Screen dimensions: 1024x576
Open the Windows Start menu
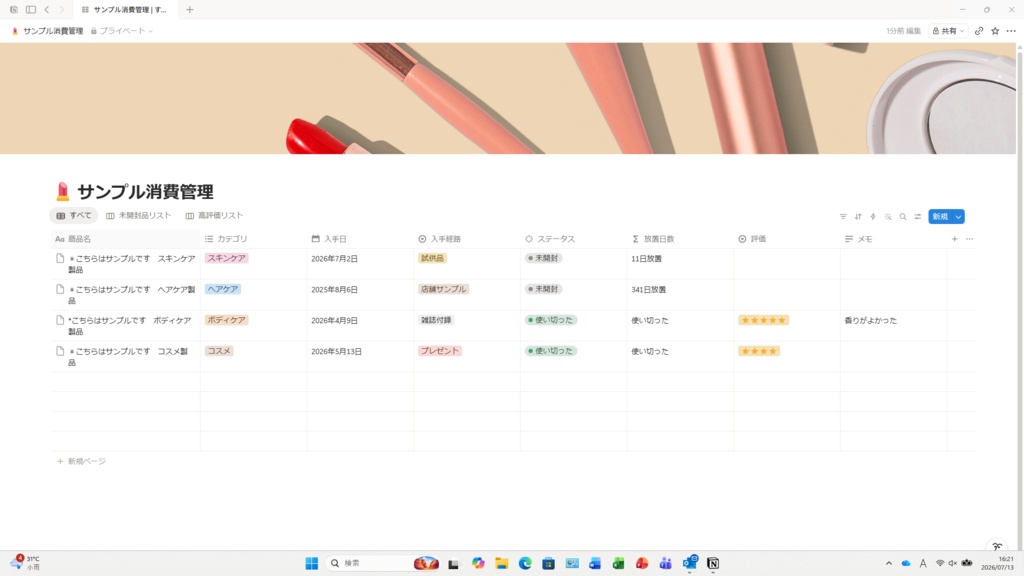tap(312, 563)
